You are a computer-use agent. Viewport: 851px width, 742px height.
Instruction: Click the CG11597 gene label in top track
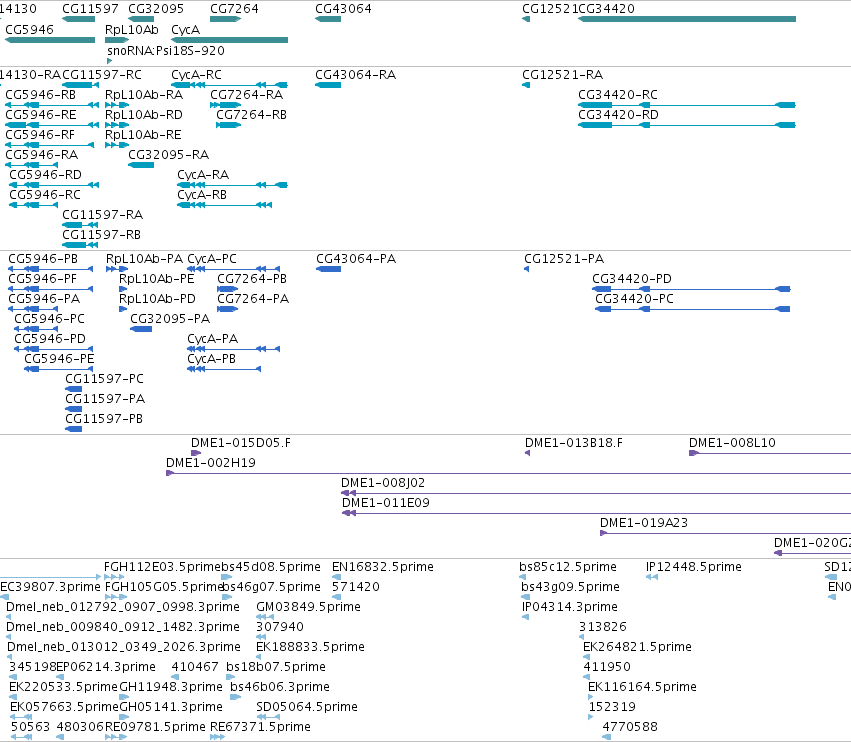pyautogui.click(x=90, y=9)
